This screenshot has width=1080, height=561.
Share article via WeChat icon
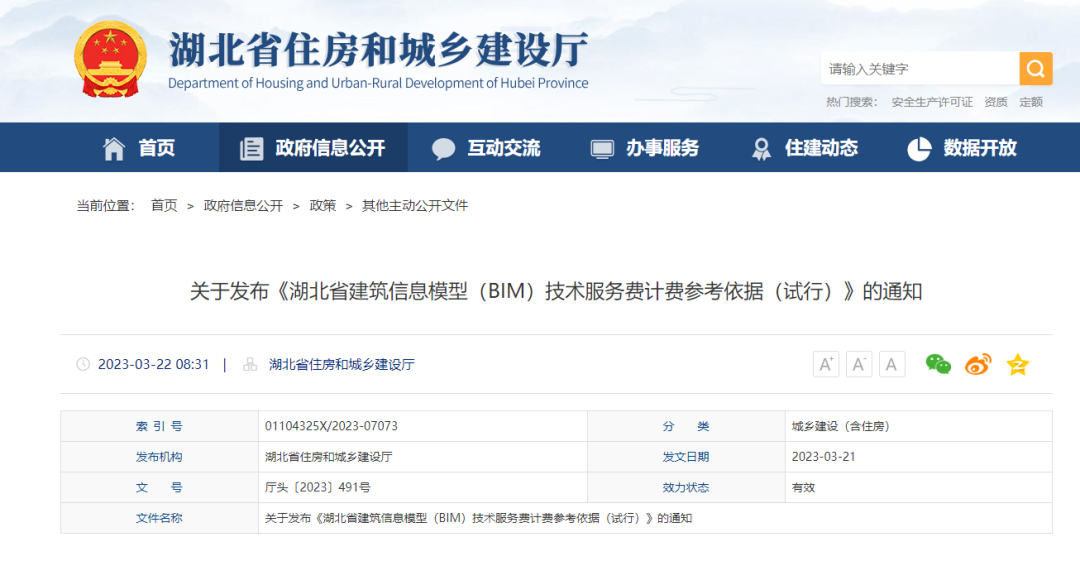[938, 364]
